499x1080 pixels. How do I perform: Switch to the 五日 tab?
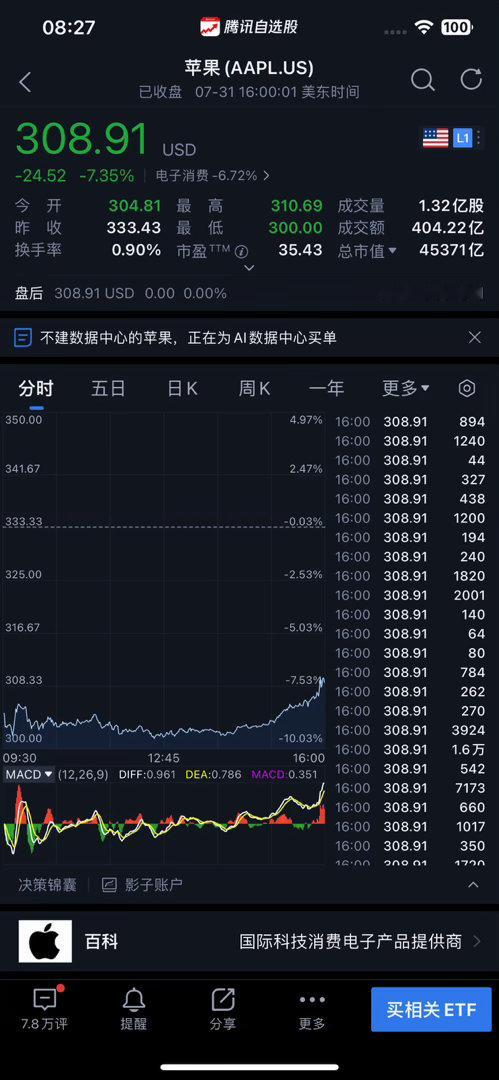[x=108, y=388]
